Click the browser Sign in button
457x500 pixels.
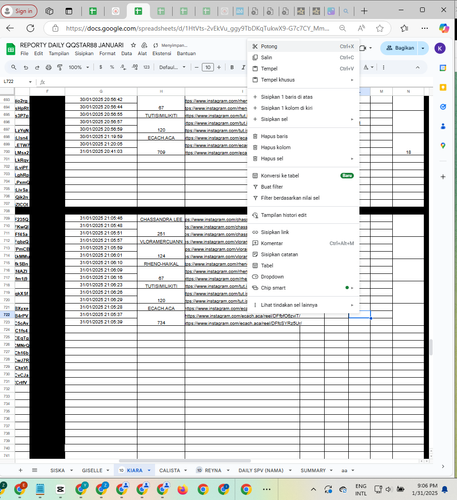coord(19,11)
